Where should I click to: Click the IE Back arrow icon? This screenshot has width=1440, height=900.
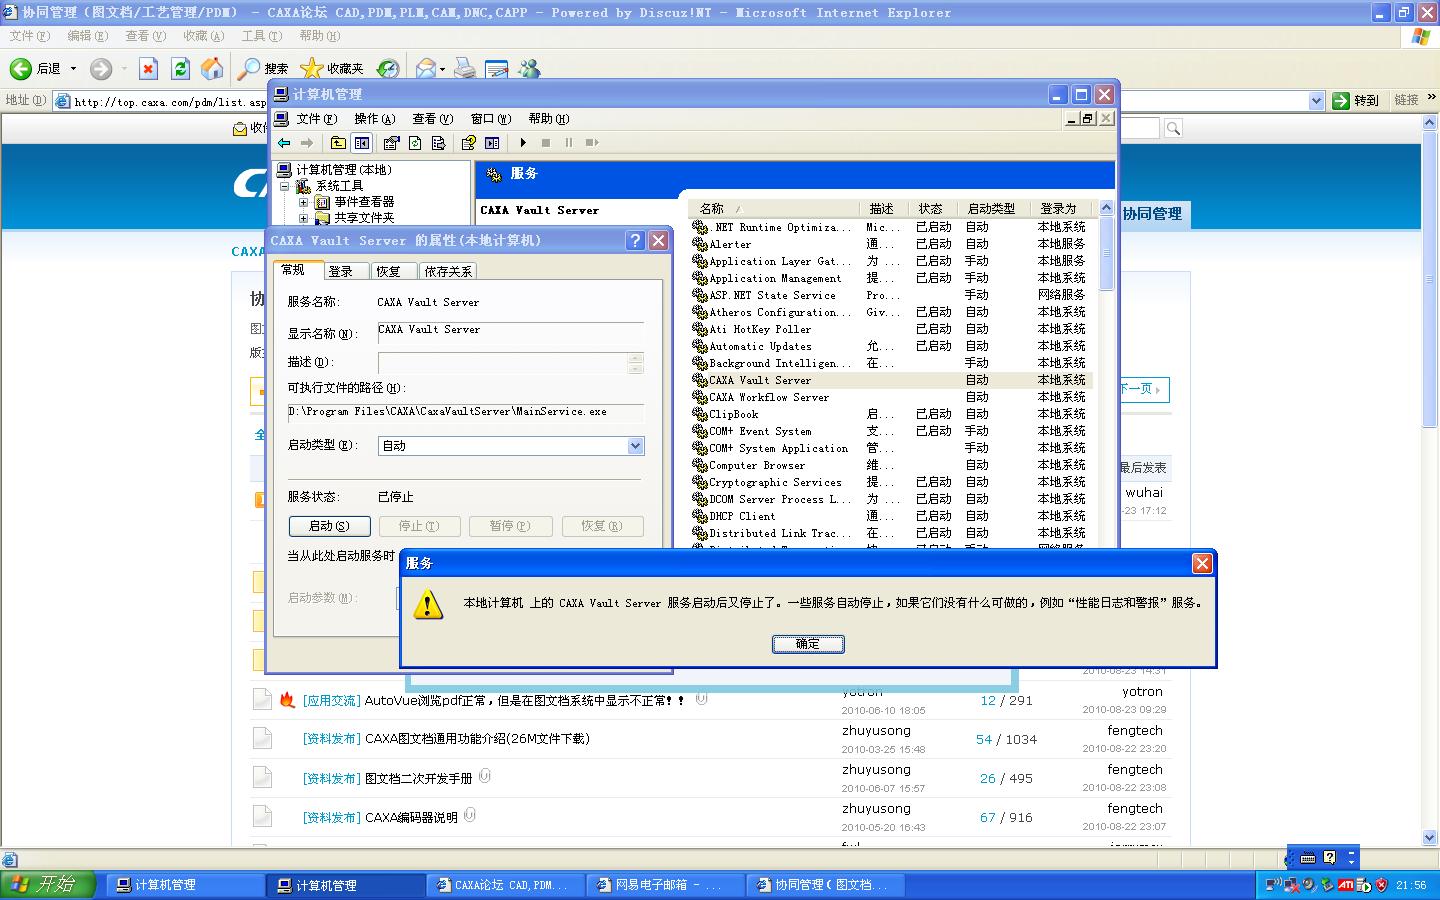20,68
